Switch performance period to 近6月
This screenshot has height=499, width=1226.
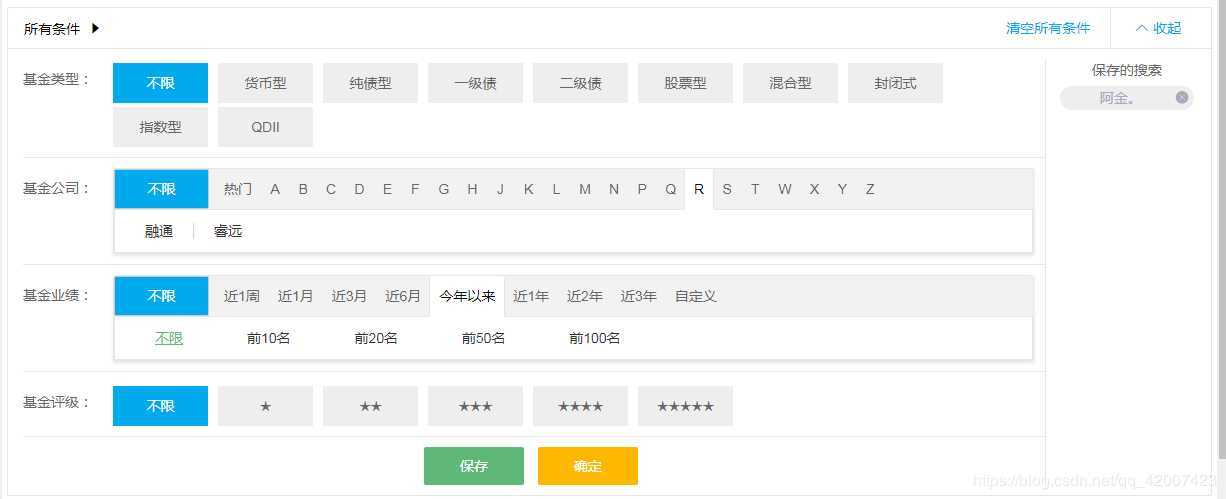pos(403,296)
